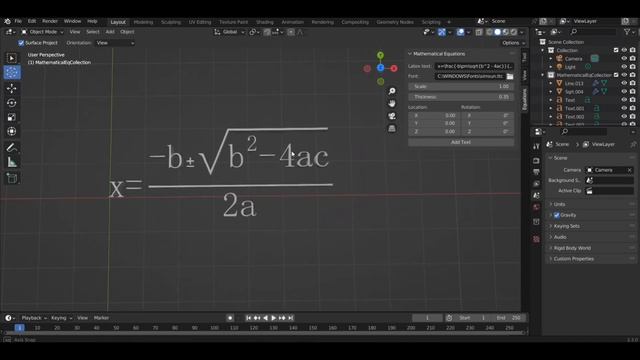The width and height of the screenshot is (640, 360).
Task: Switch to the Modeling workspace tab
Action: tap(143, 22)
